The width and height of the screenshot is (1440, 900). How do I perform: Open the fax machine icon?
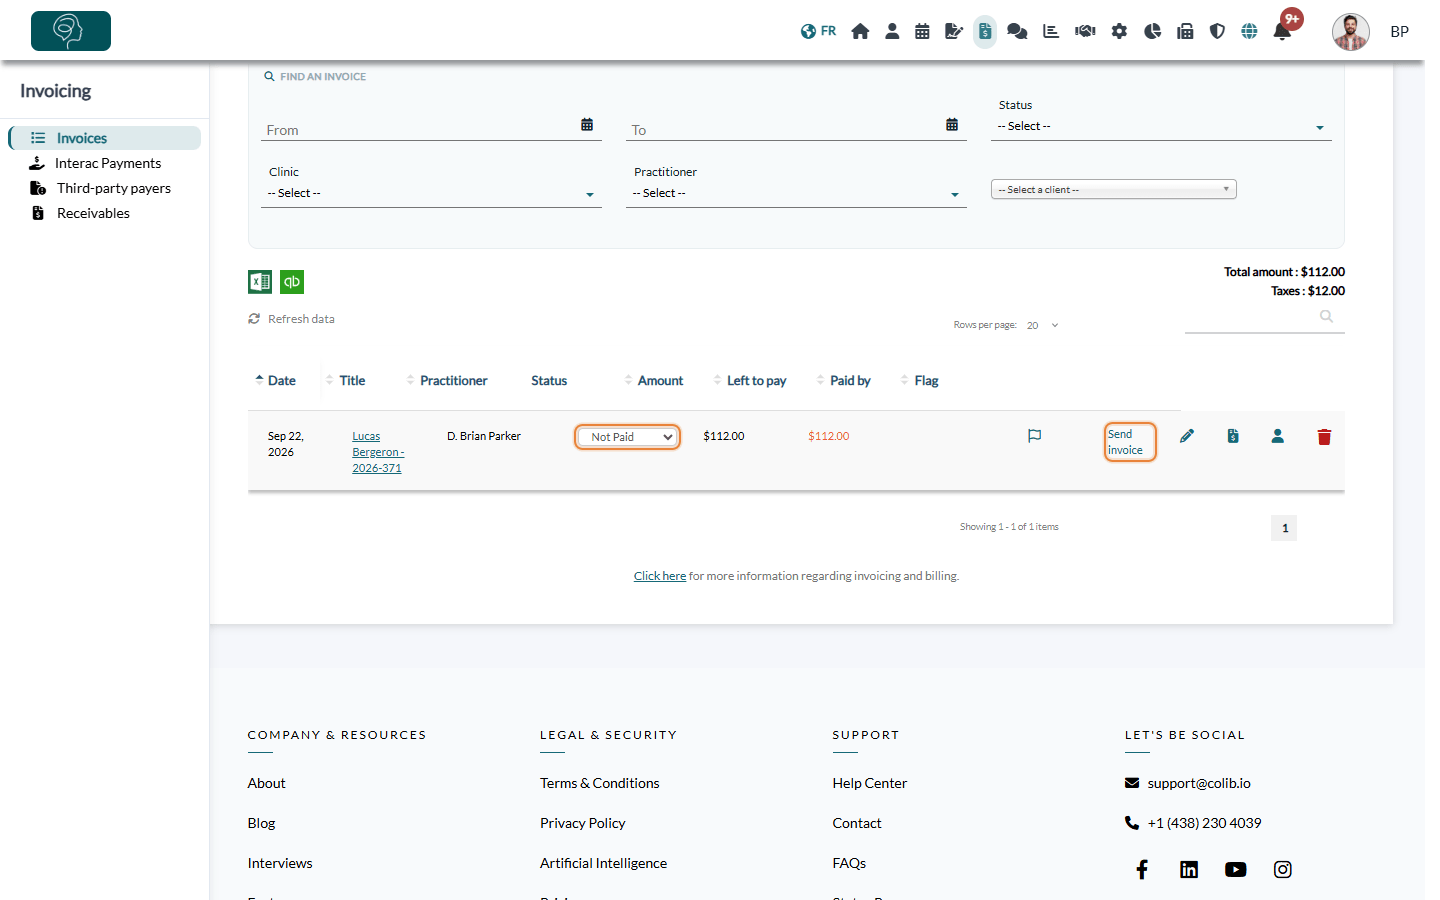pyautogui.click(x=1185, y=31)
